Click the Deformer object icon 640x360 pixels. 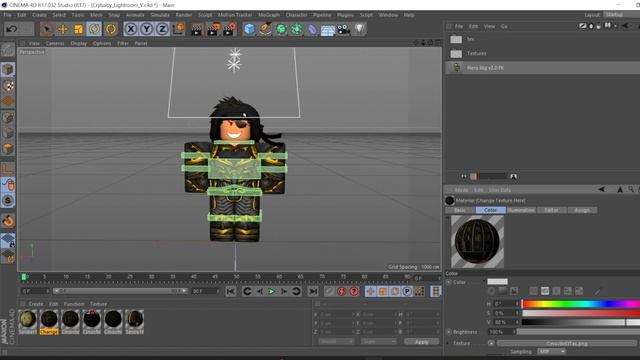coord(312,29)
